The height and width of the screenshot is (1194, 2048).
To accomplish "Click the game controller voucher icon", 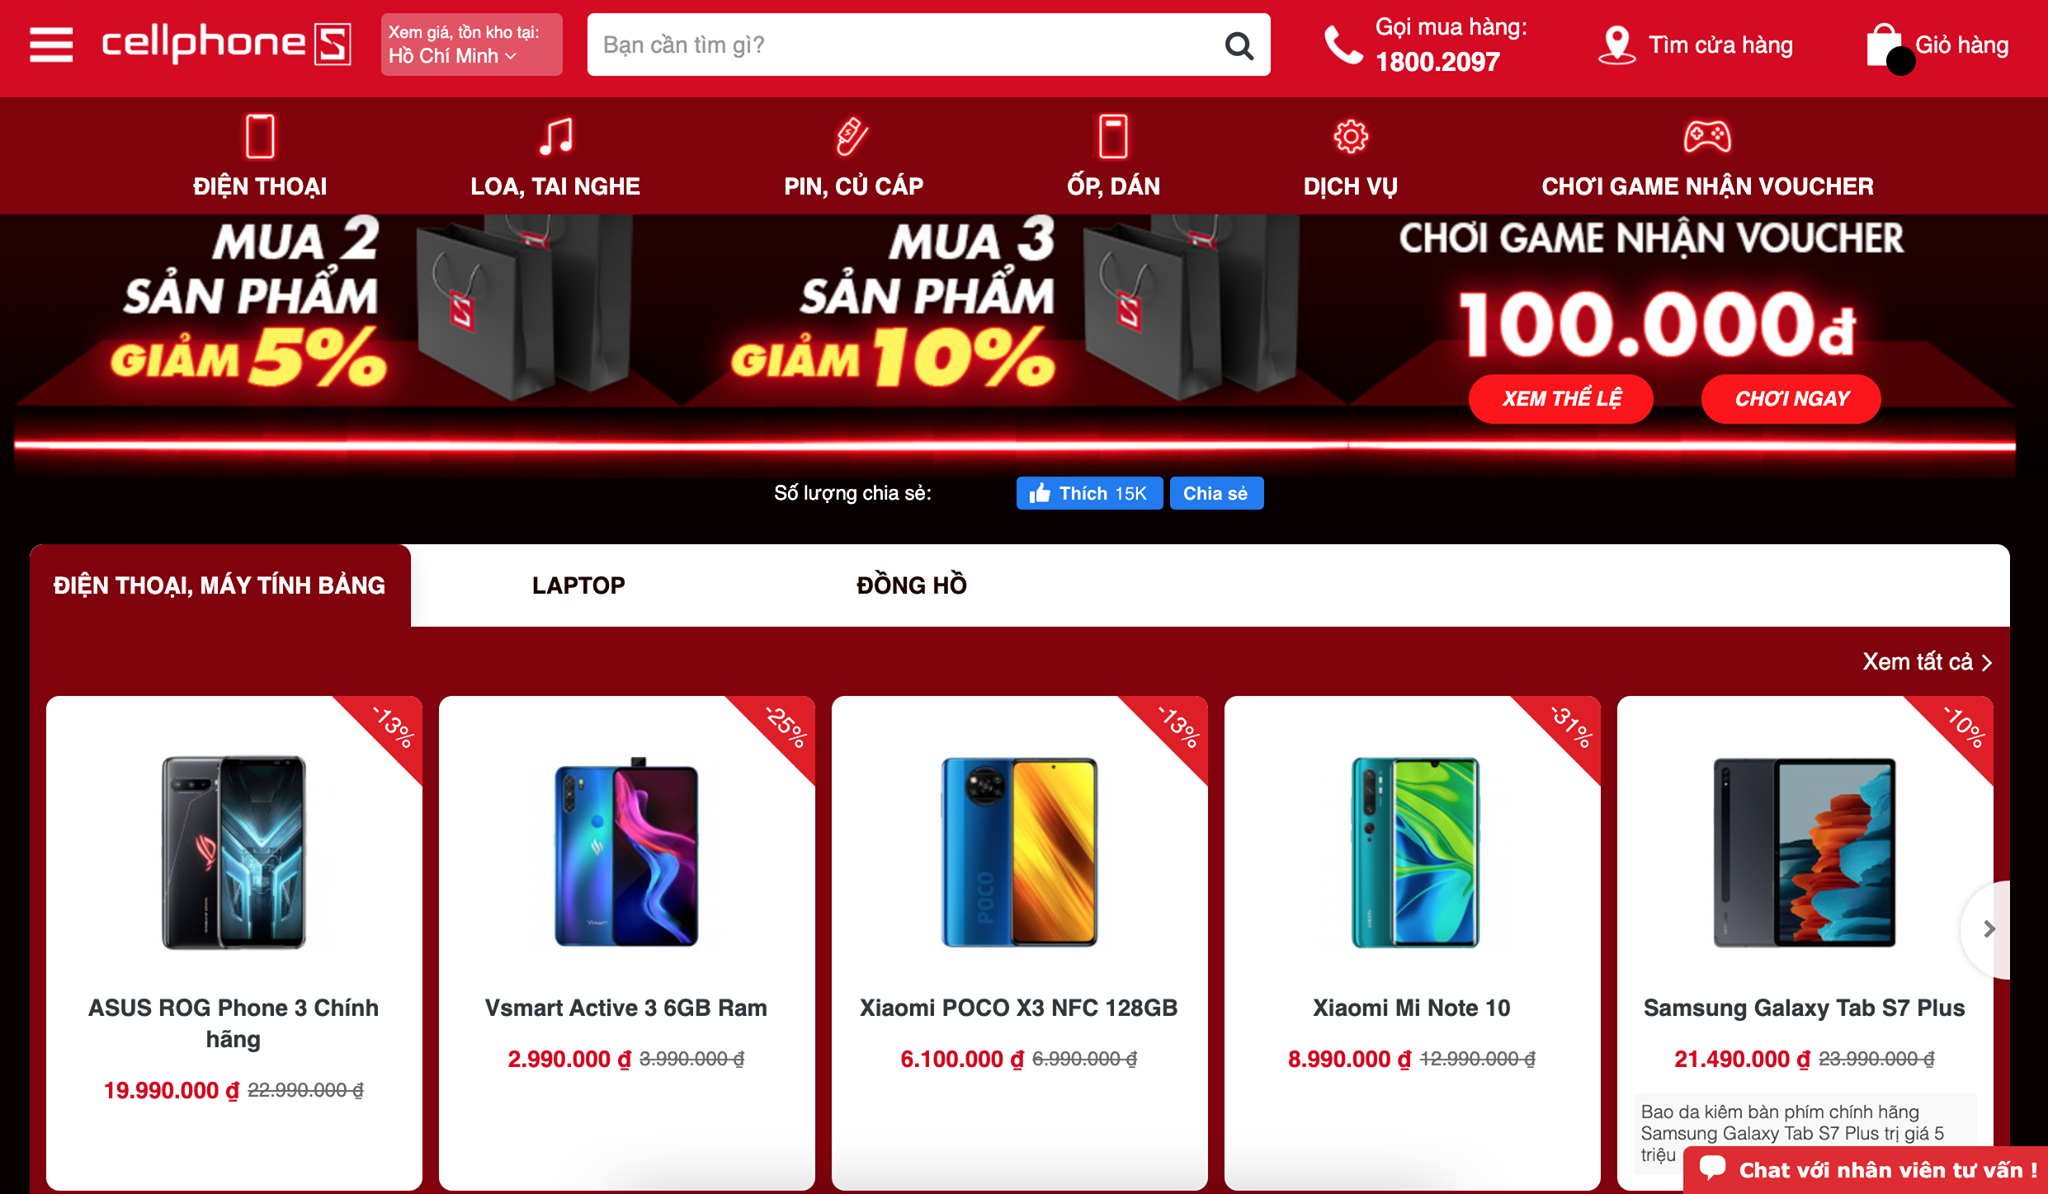I will (1707, 136).
